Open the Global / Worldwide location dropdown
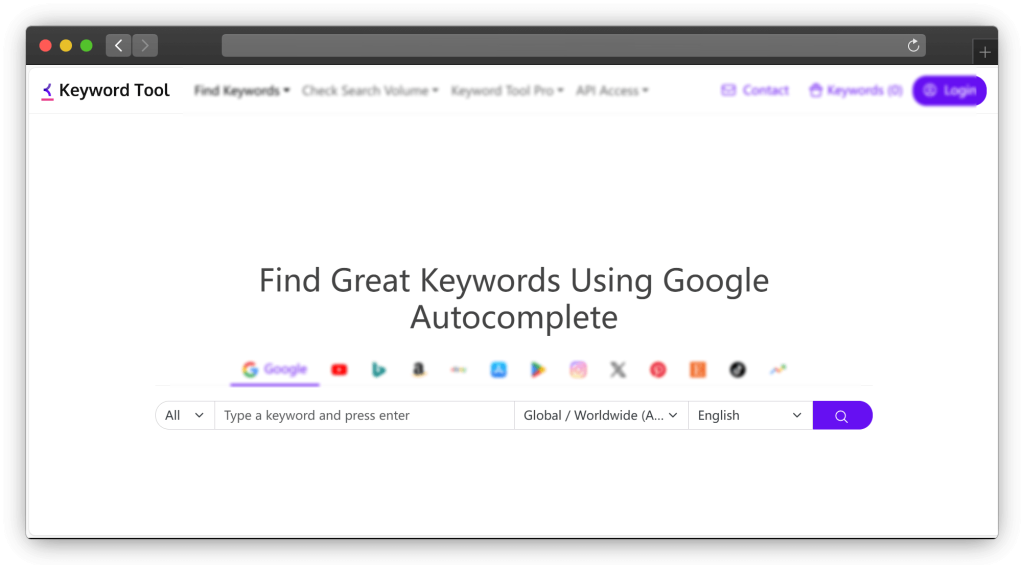Viewport: 1024px width, 565px height. pyautogui.click(x=601, y=416)
